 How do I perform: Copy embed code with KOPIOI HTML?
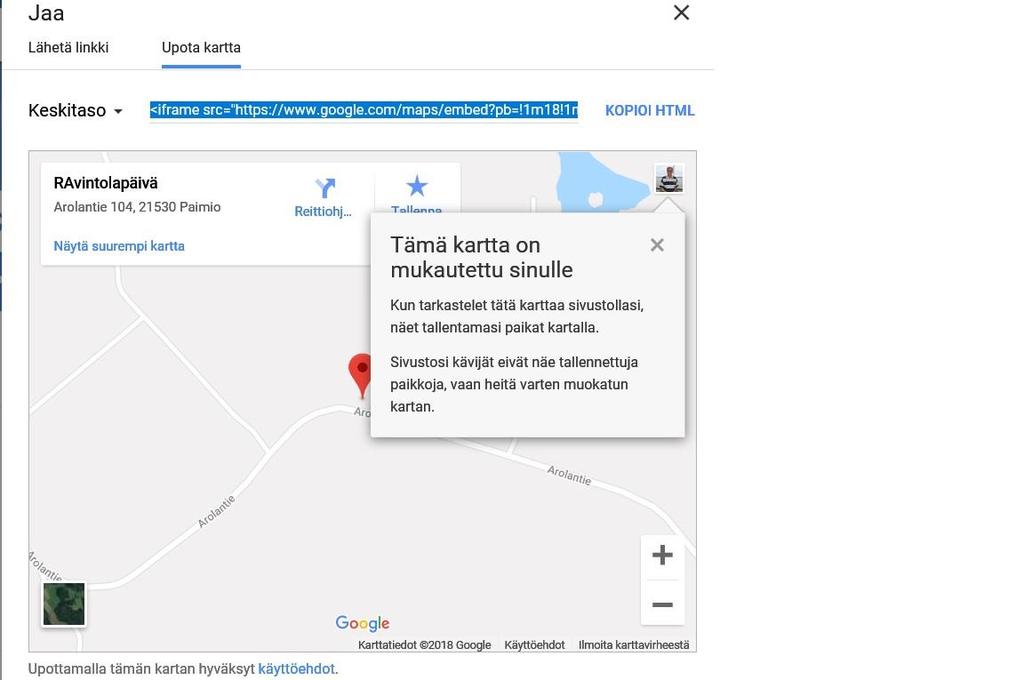(649, 110)
